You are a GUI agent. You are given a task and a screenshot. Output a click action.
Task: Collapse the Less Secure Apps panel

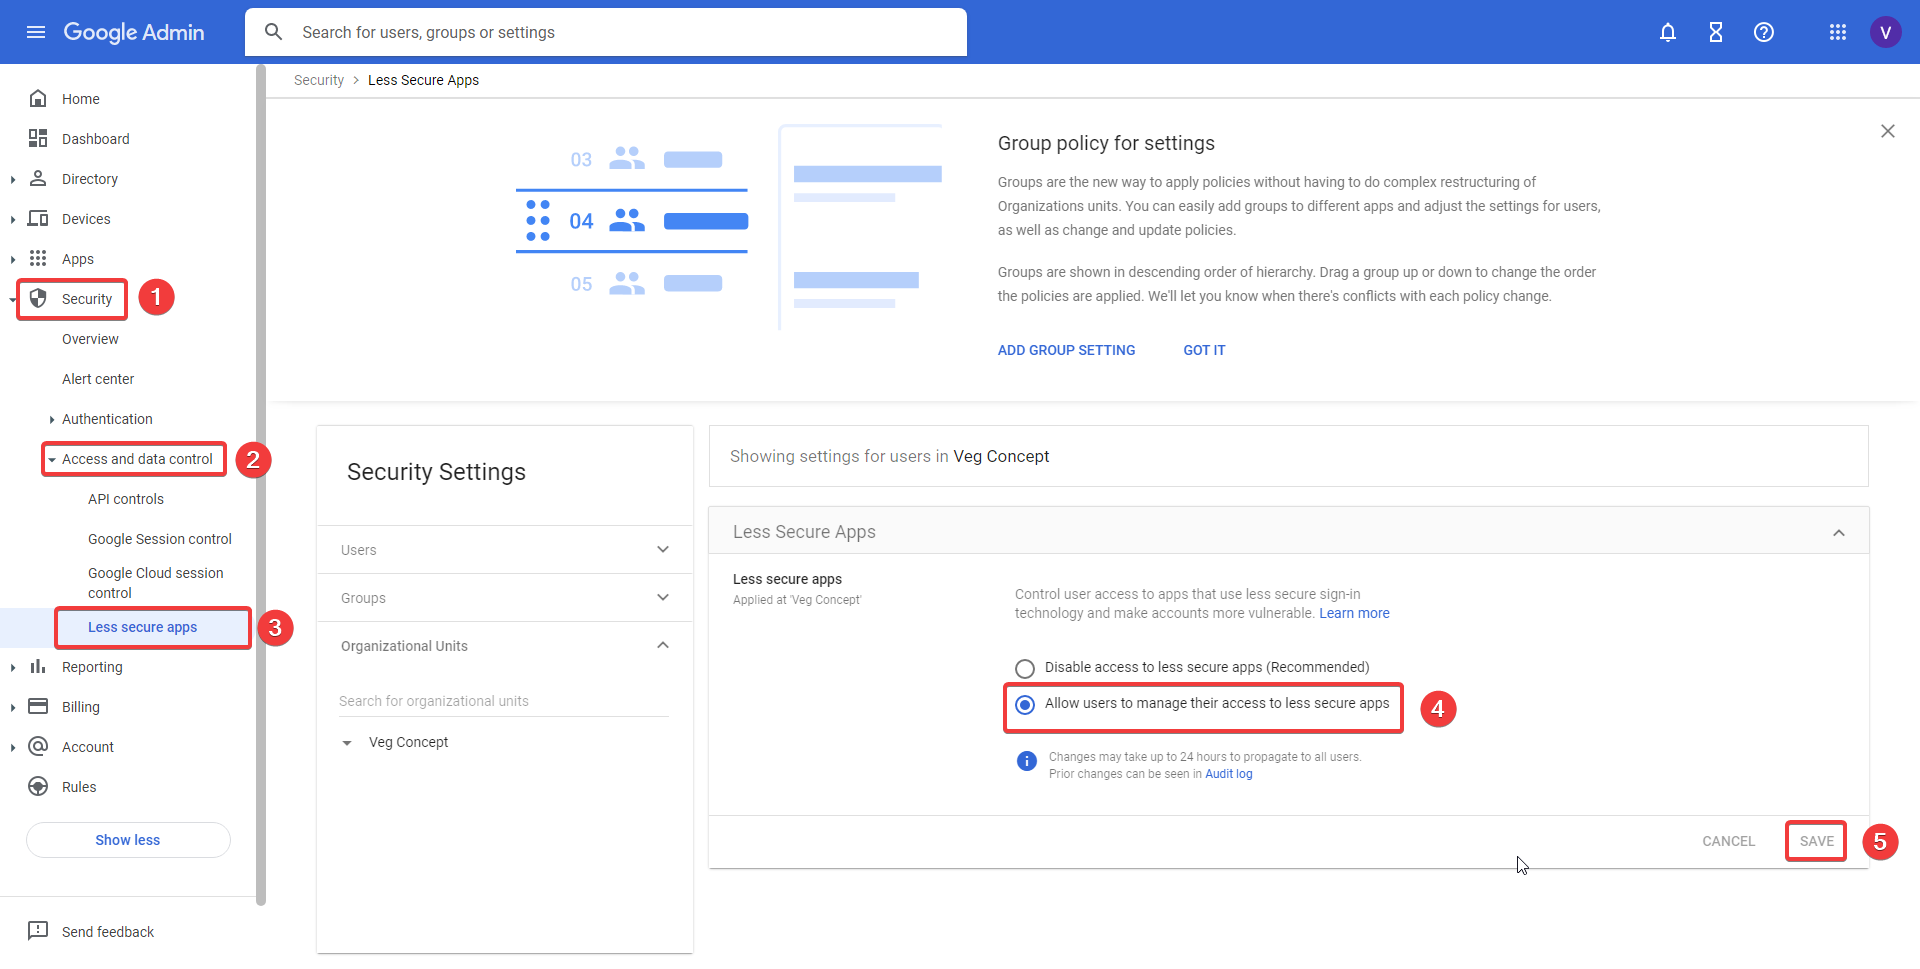(1839, 532)
